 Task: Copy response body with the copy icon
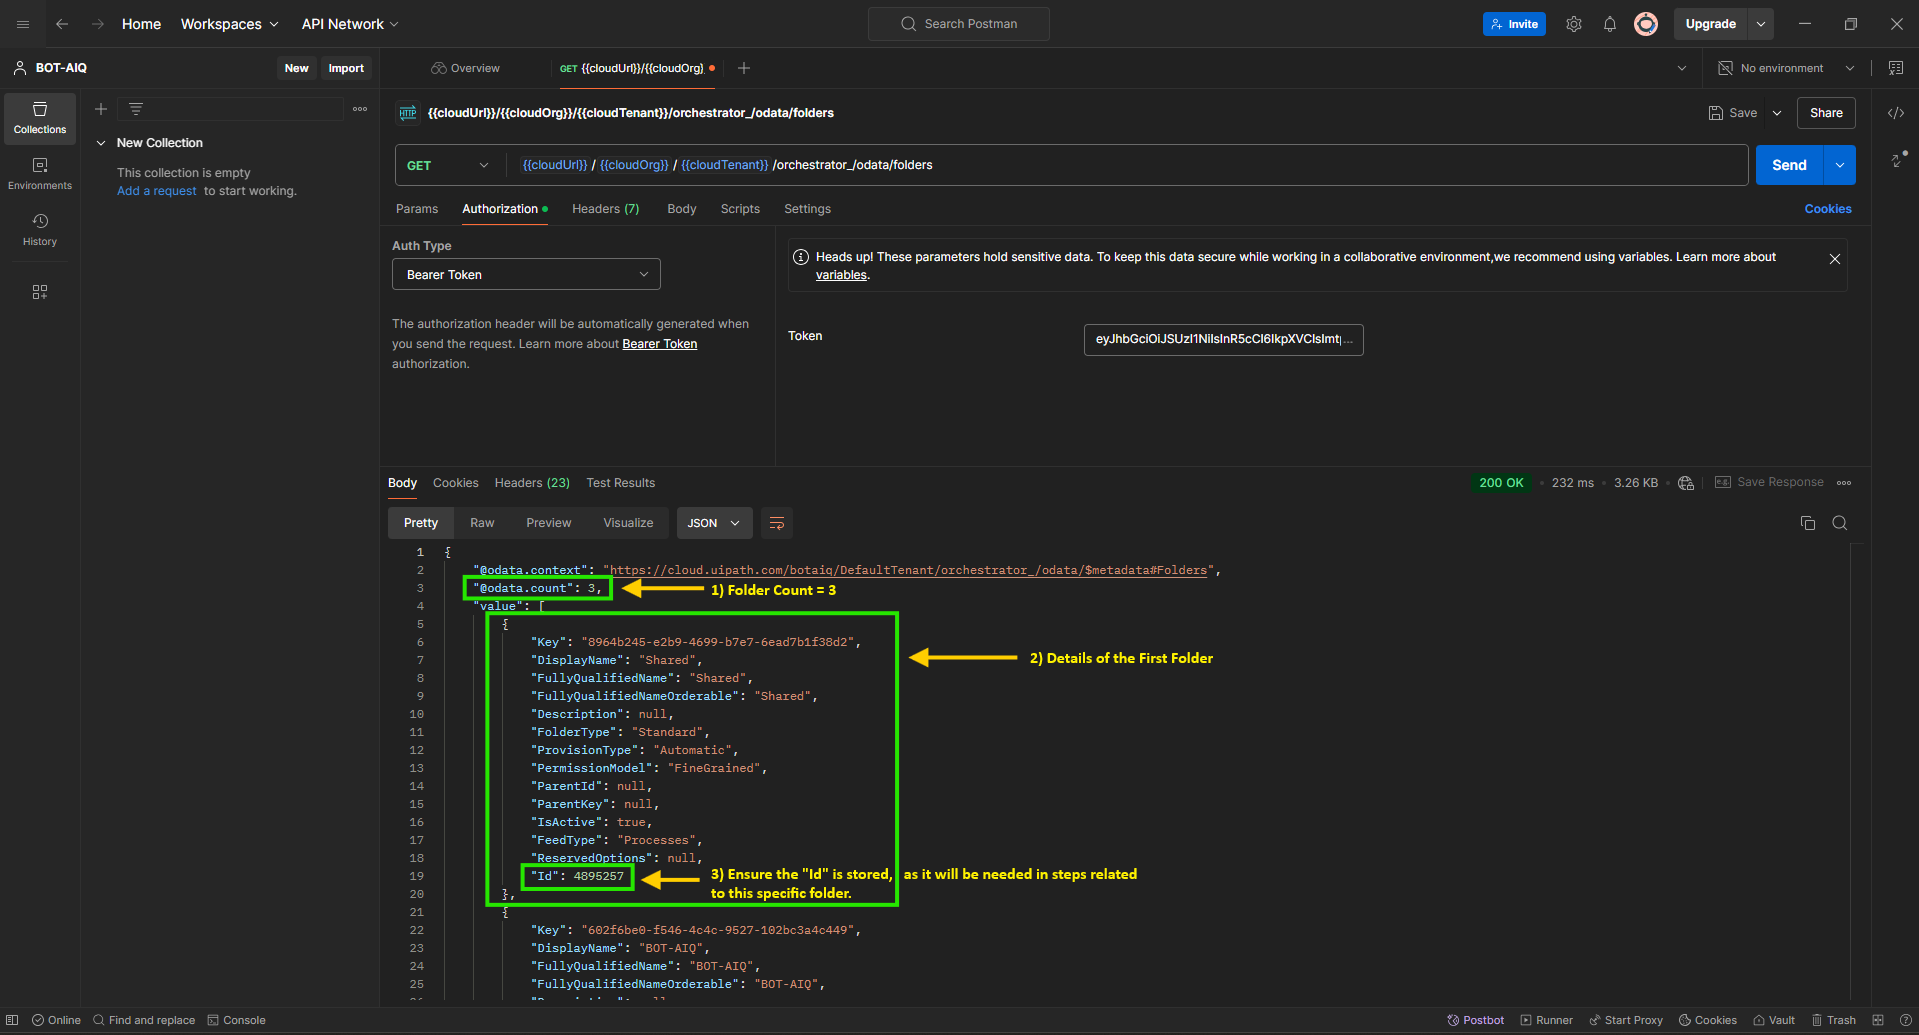(x=1808, y=523)
